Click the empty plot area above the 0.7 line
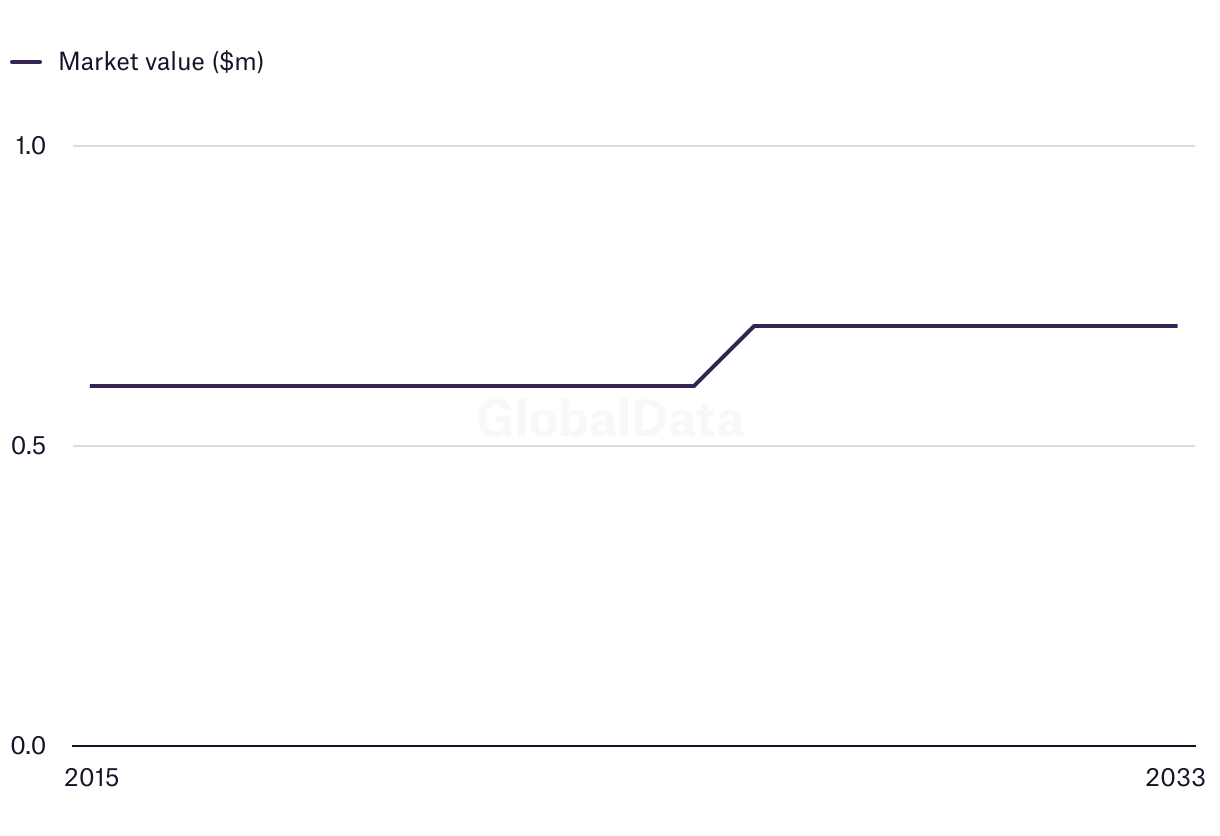1220x836 pixels. (634, 235)
